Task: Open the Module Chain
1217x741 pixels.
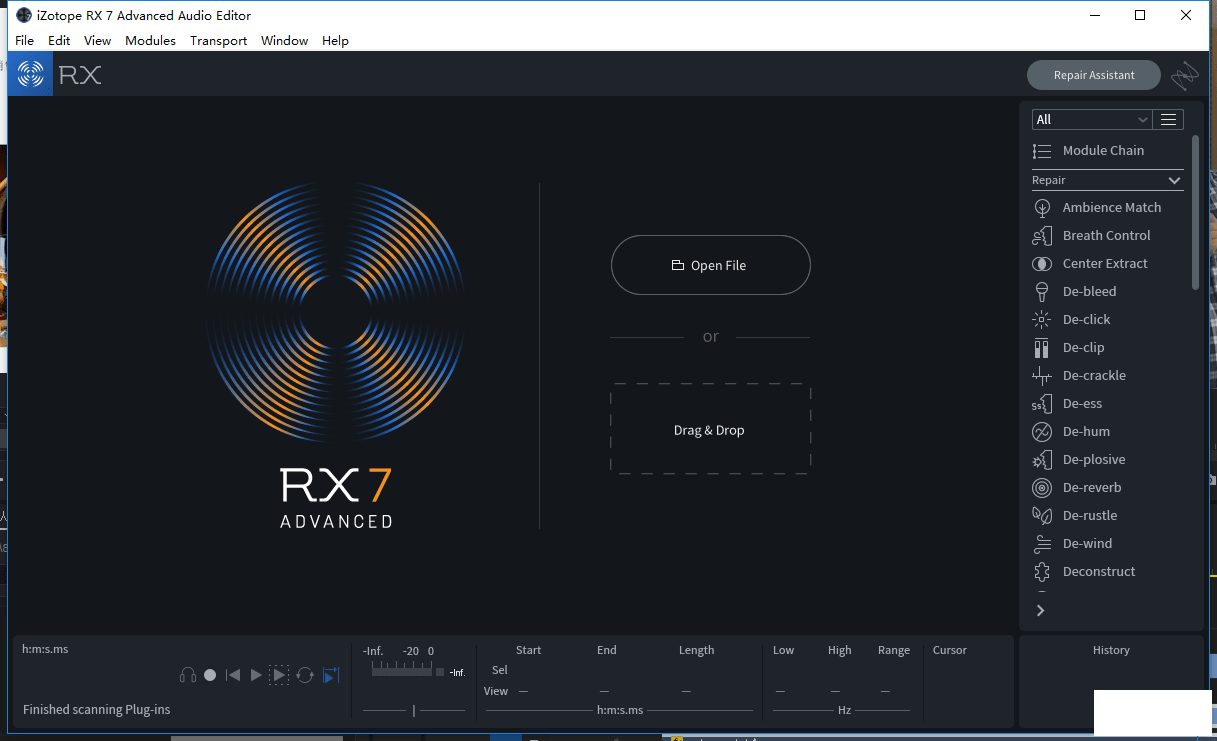Action: tap(1102, 150)
